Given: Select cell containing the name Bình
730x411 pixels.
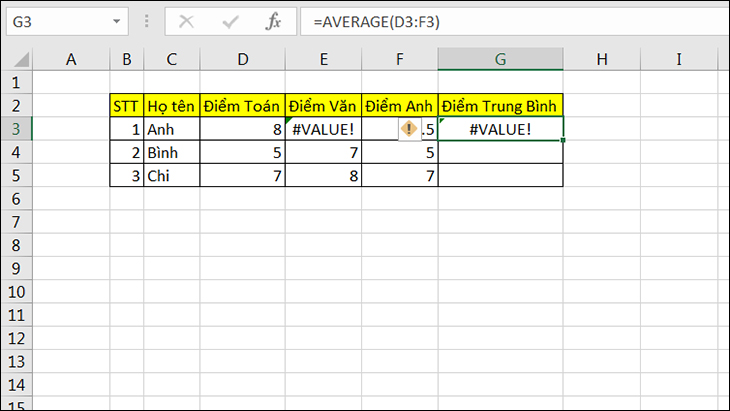Looking at the screenshot, I should click(x=172, y=152).
